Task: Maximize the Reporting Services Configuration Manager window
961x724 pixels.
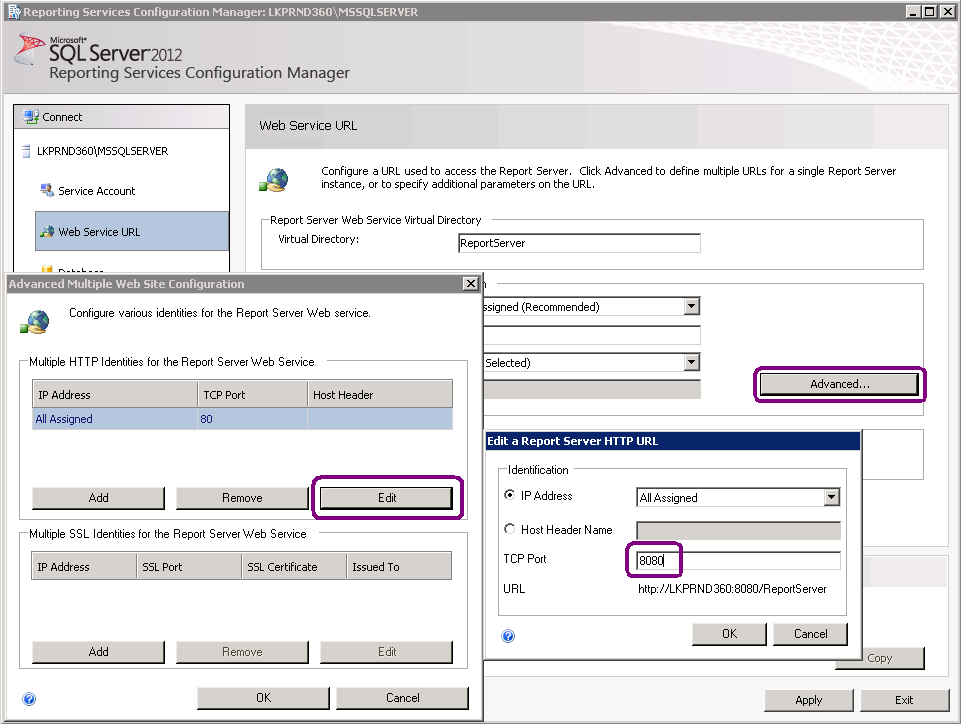Action: pyautogui.click(x=930, y=12)
